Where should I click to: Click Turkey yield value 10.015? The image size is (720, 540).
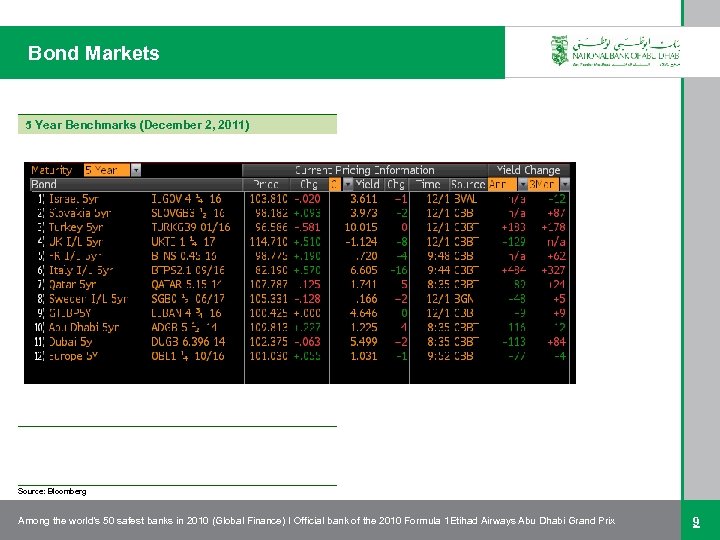(361, 227)
